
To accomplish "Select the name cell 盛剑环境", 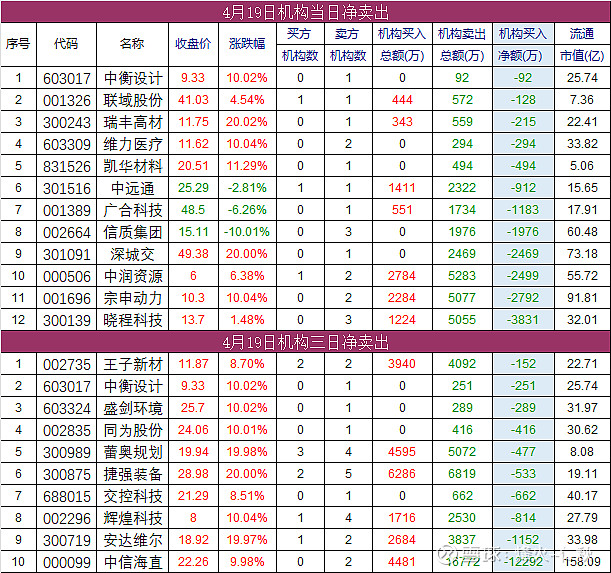I will [x=133, y=409].
